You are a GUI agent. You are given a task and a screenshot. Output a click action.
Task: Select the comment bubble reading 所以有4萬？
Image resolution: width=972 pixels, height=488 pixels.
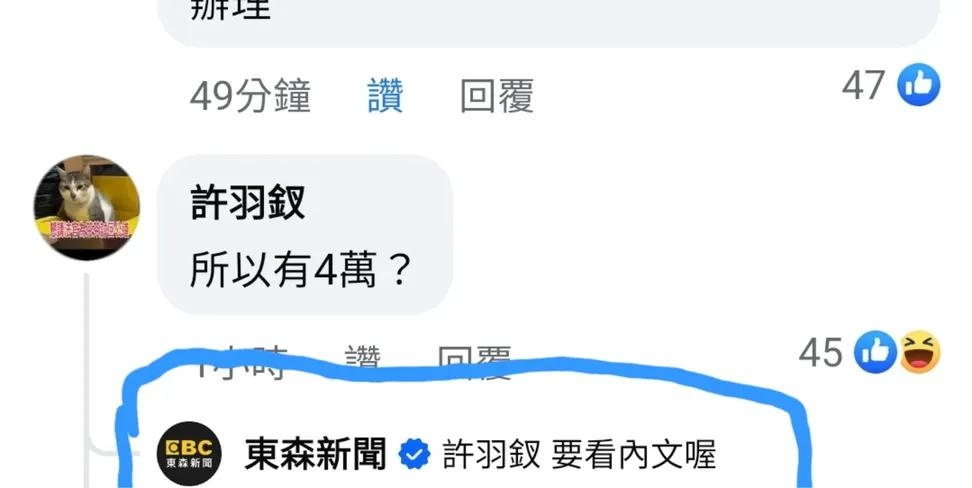point(304,235)
